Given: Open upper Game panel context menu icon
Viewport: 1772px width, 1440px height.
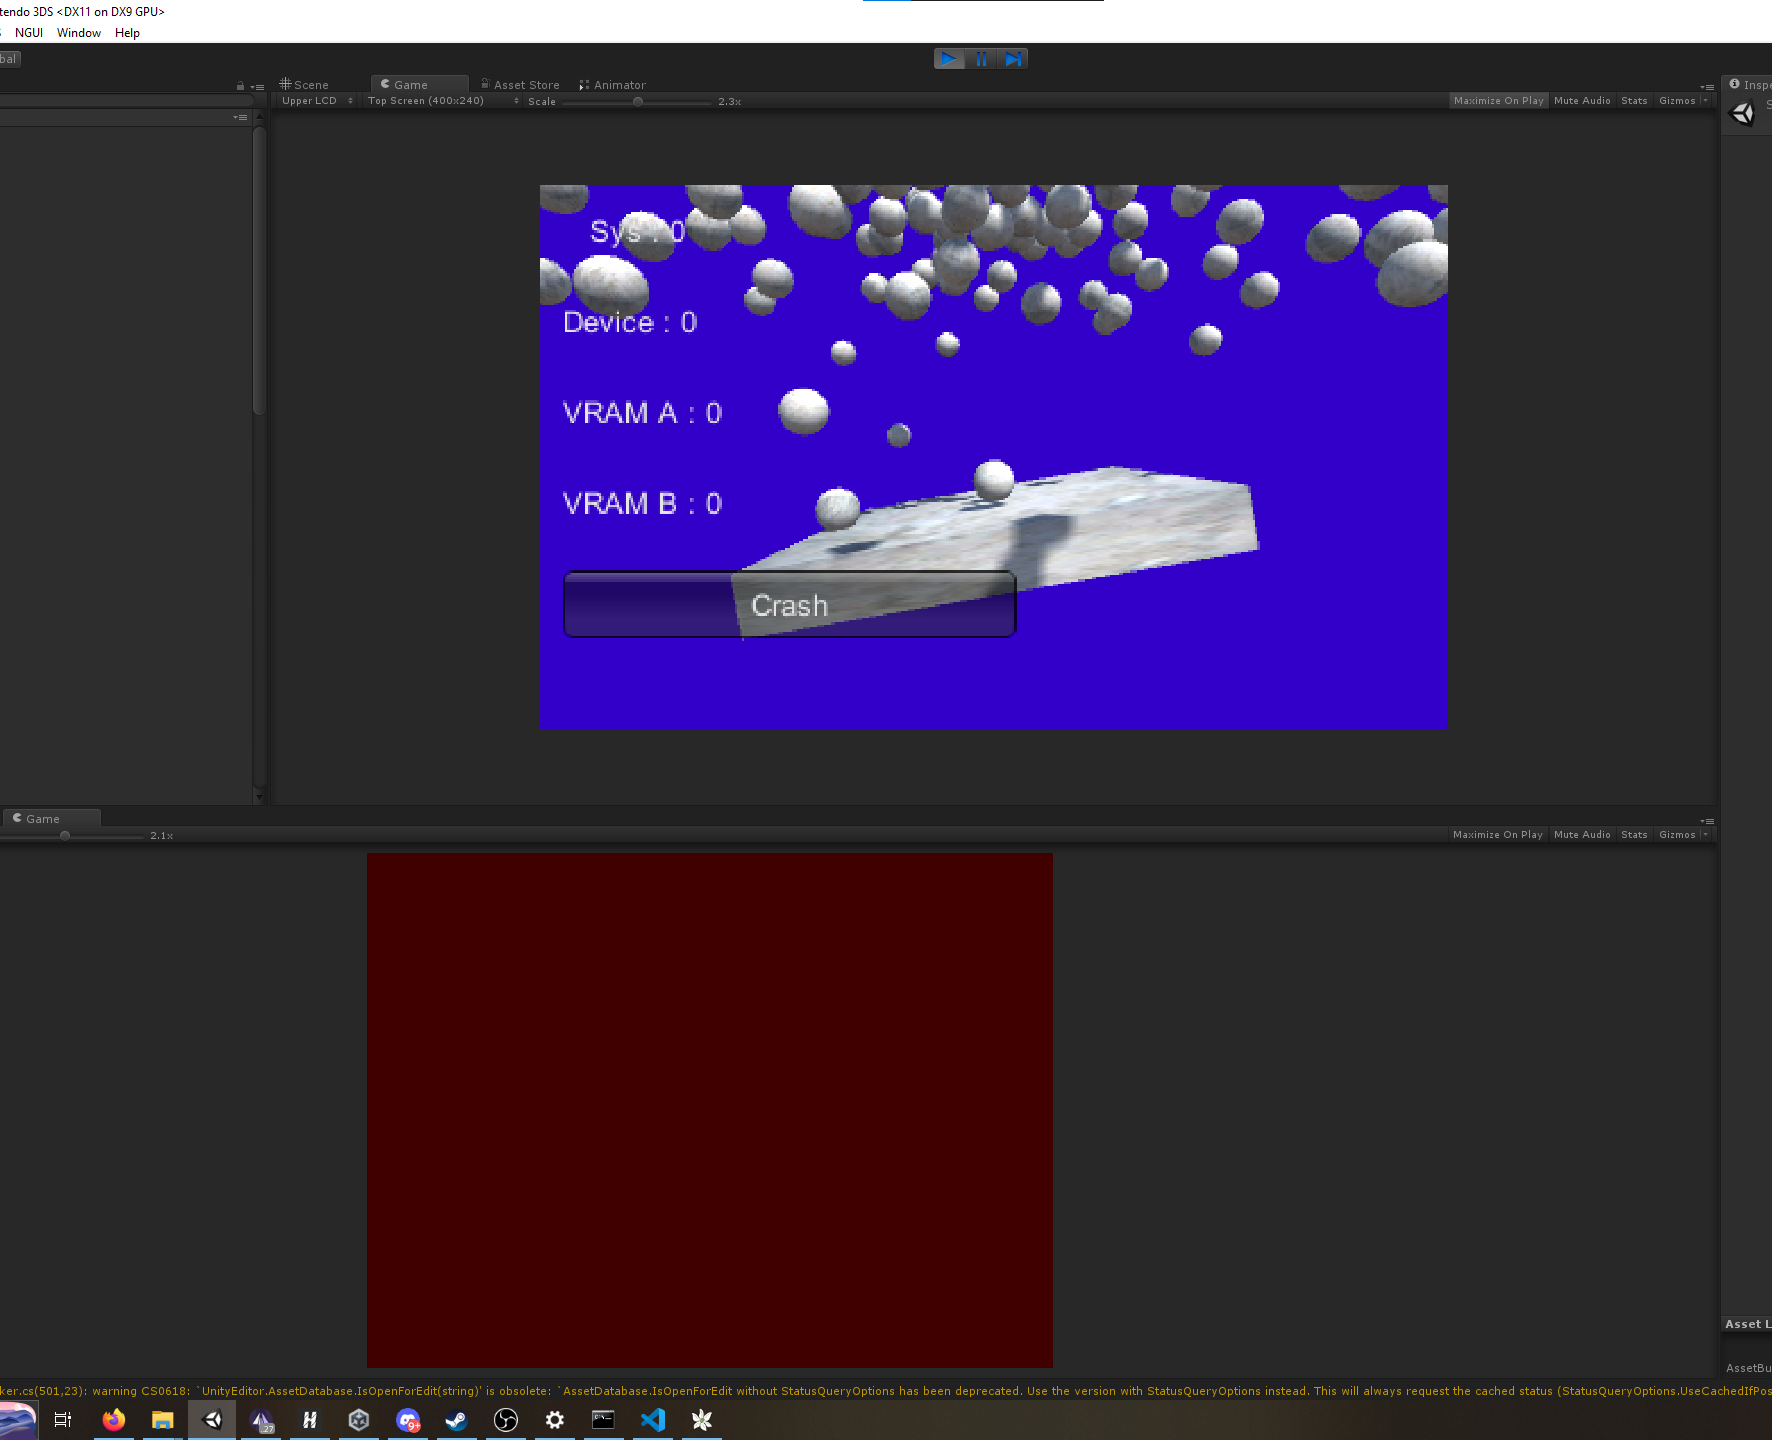Looking at the screenshot, I should [1707, 87].
